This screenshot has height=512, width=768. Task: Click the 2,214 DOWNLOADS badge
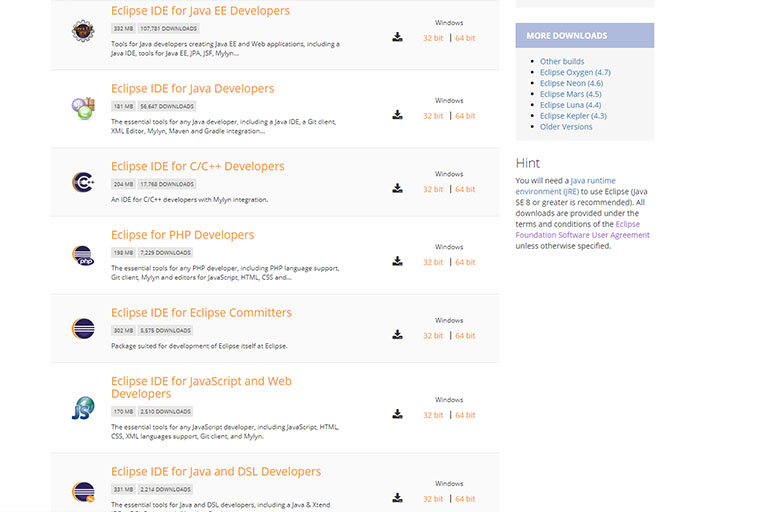(165, 489)
